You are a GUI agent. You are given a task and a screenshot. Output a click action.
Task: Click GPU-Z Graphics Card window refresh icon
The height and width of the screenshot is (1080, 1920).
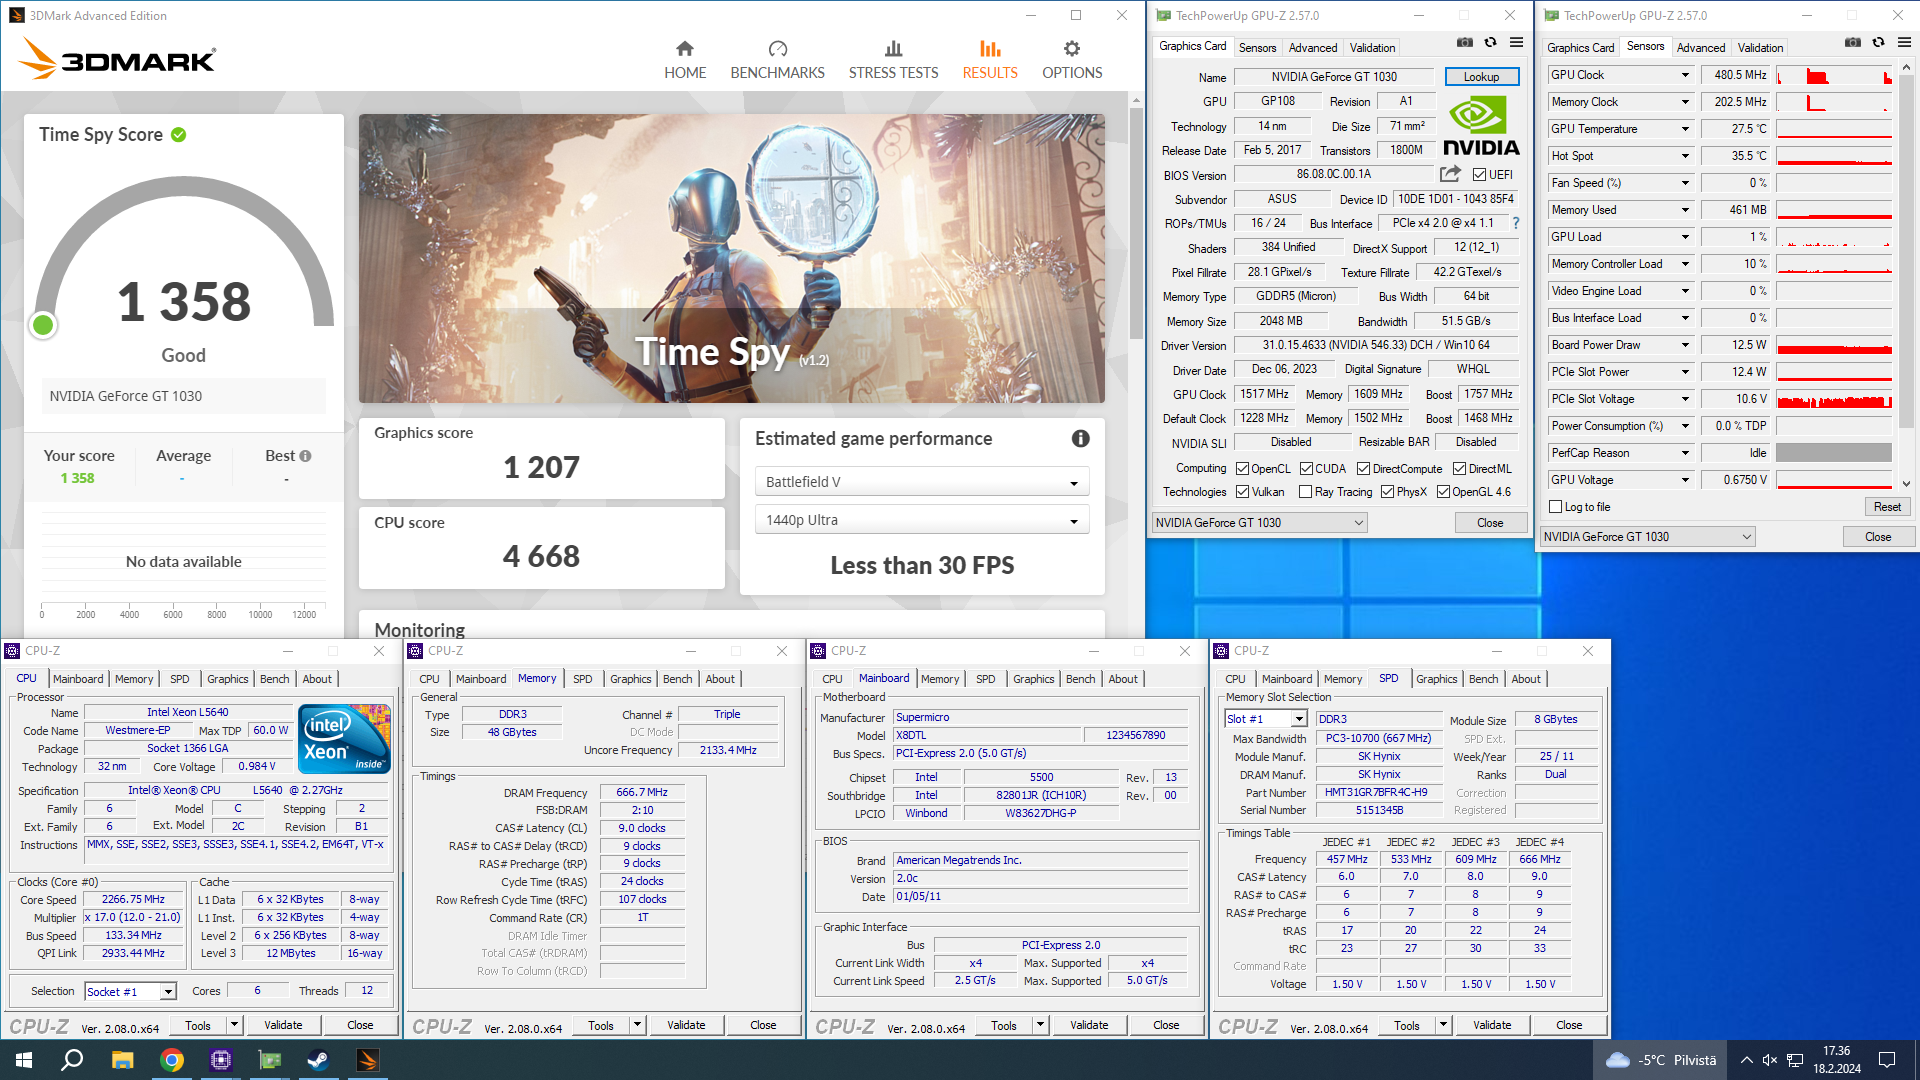point(1490,42)
